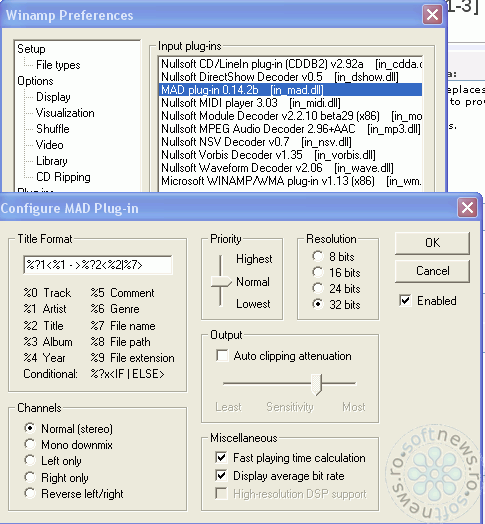The width and height of the screenshot is (485, 524).
Task: Click the Priority slider thumb
Action: click(221, 281)
